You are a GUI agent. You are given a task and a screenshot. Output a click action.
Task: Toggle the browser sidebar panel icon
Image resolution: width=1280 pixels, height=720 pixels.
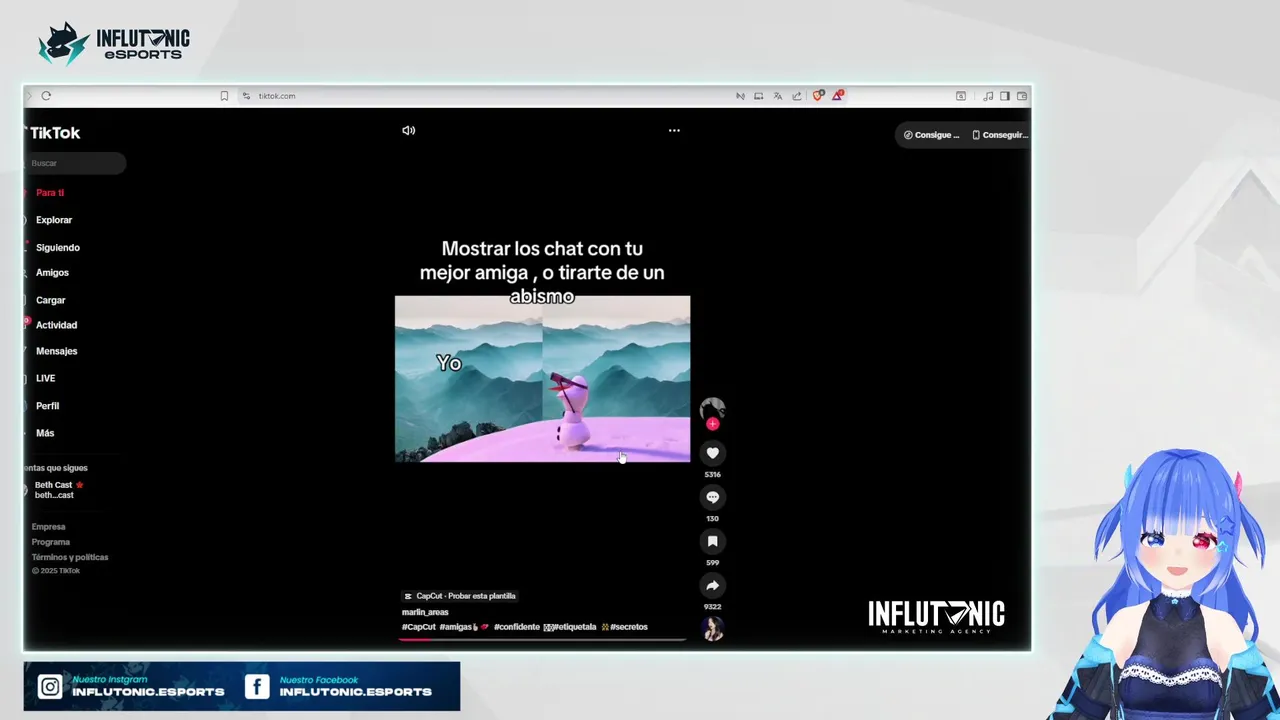point(1005,96)
